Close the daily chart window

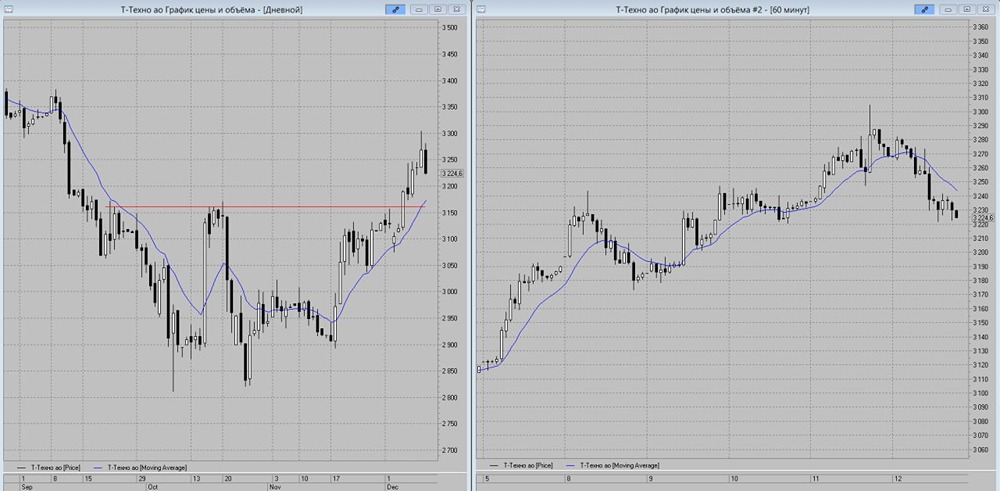click(x=455, y=10)
